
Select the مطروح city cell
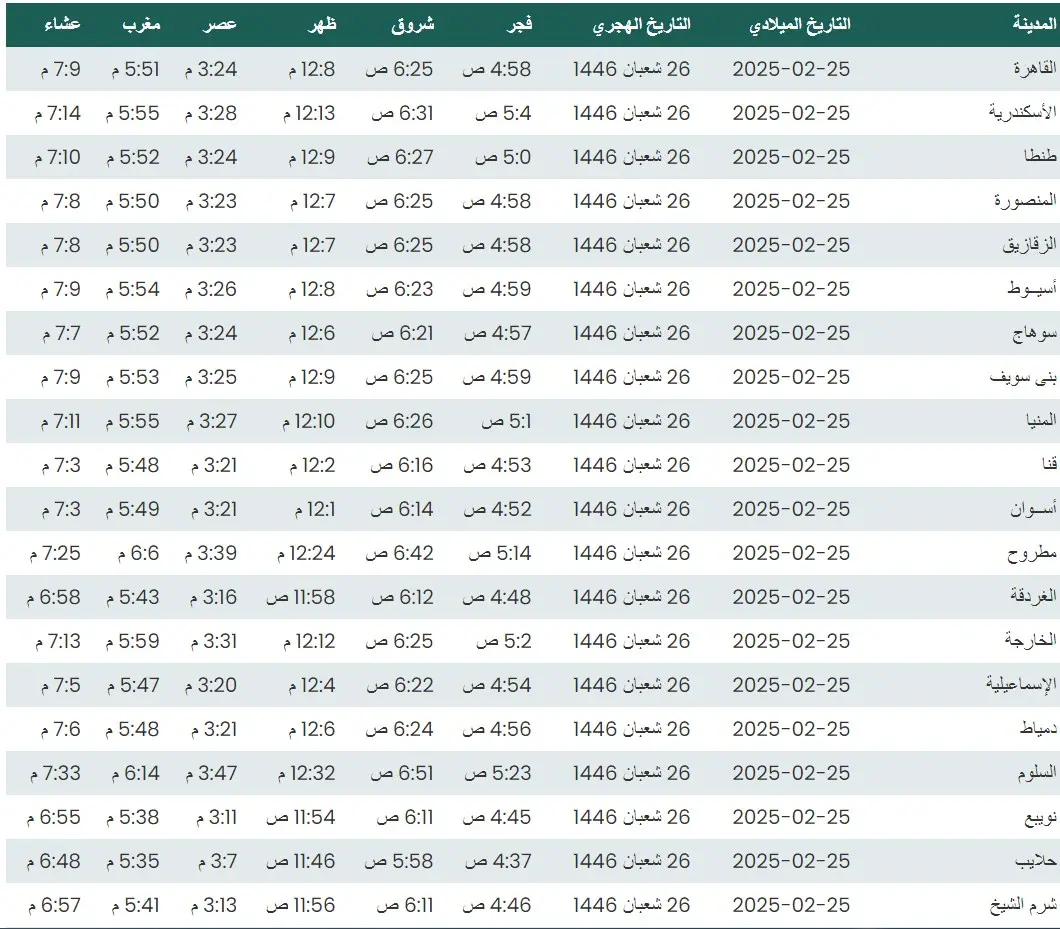(x=1032, y=552)
